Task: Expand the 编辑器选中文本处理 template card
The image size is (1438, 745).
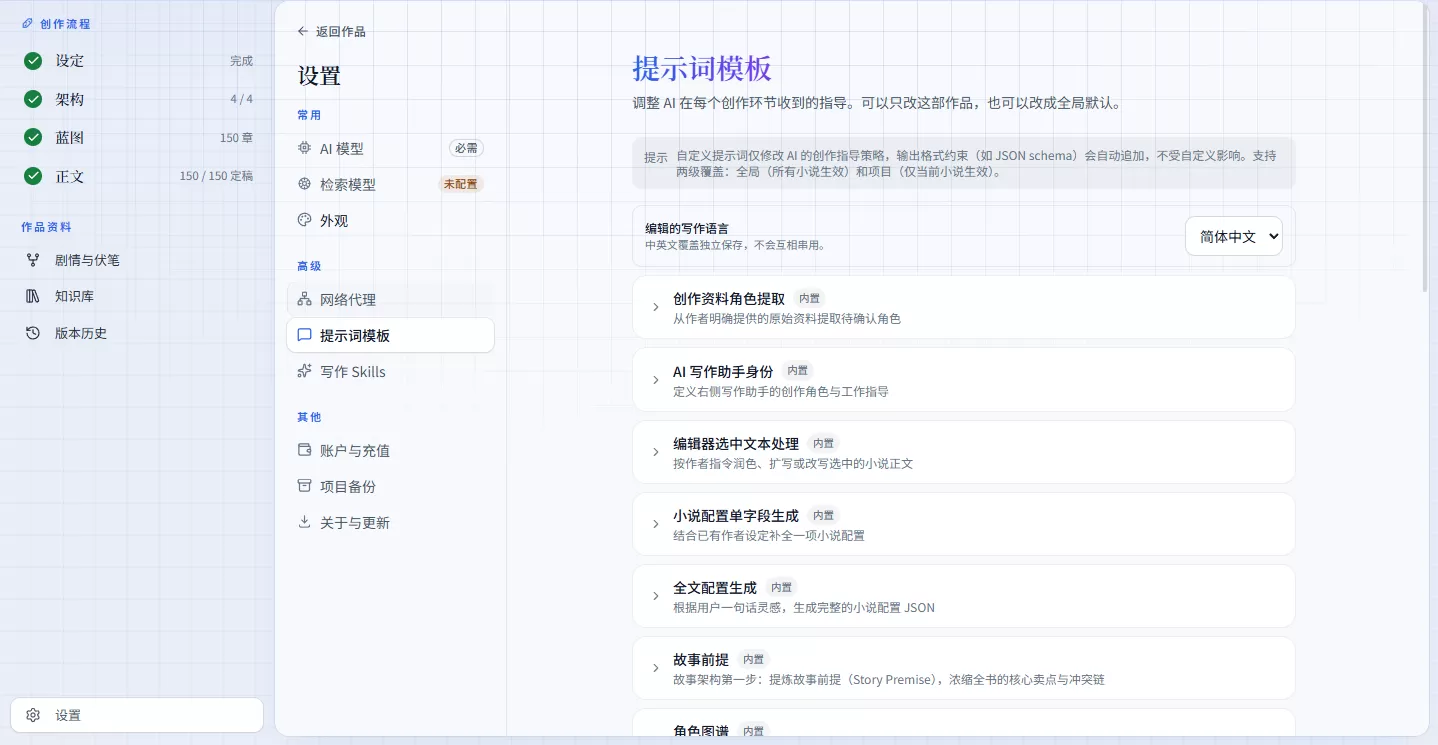Action: click(964, 452)
